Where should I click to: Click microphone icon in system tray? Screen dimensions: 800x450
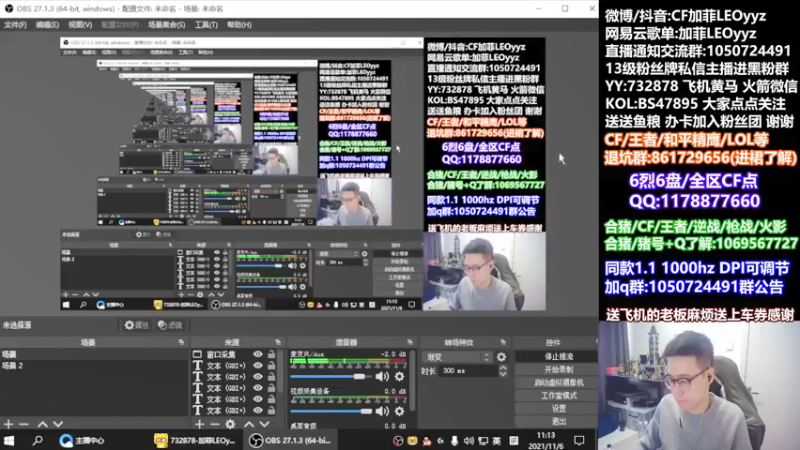coord(454,441)
